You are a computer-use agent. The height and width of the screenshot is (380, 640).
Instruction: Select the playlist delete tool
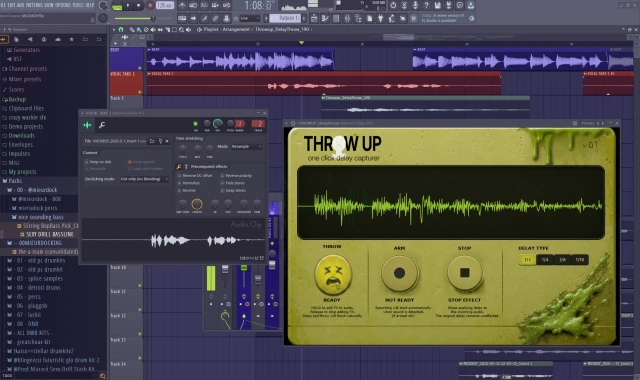(x=146, y=29)
